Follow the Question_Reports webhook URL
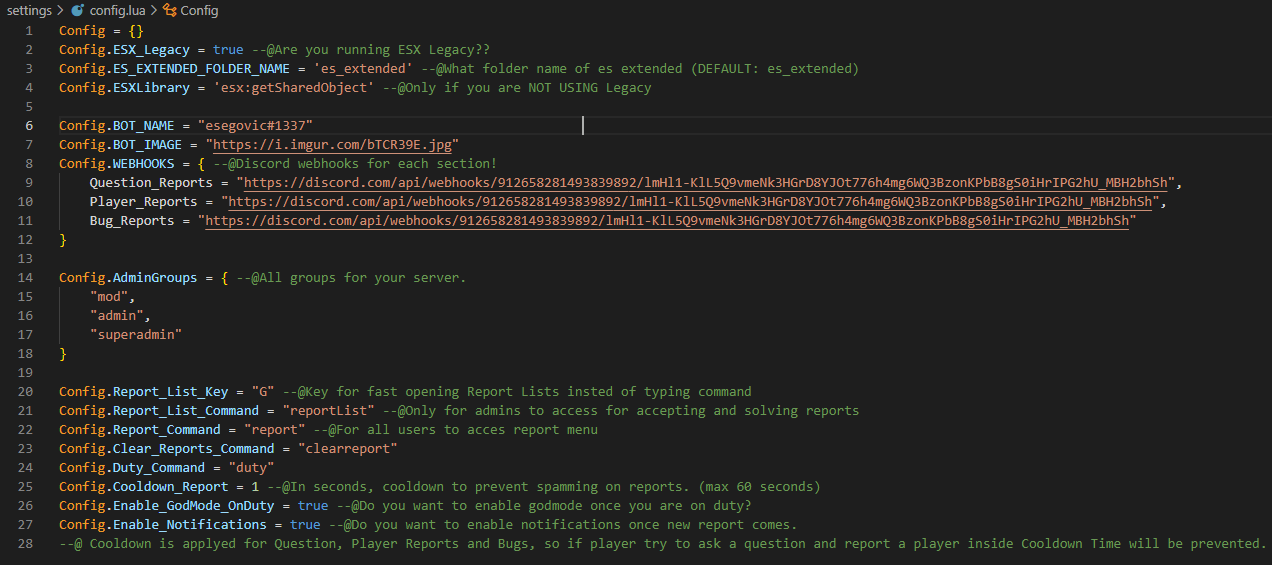1272x565 pixels. coord(706,182)
